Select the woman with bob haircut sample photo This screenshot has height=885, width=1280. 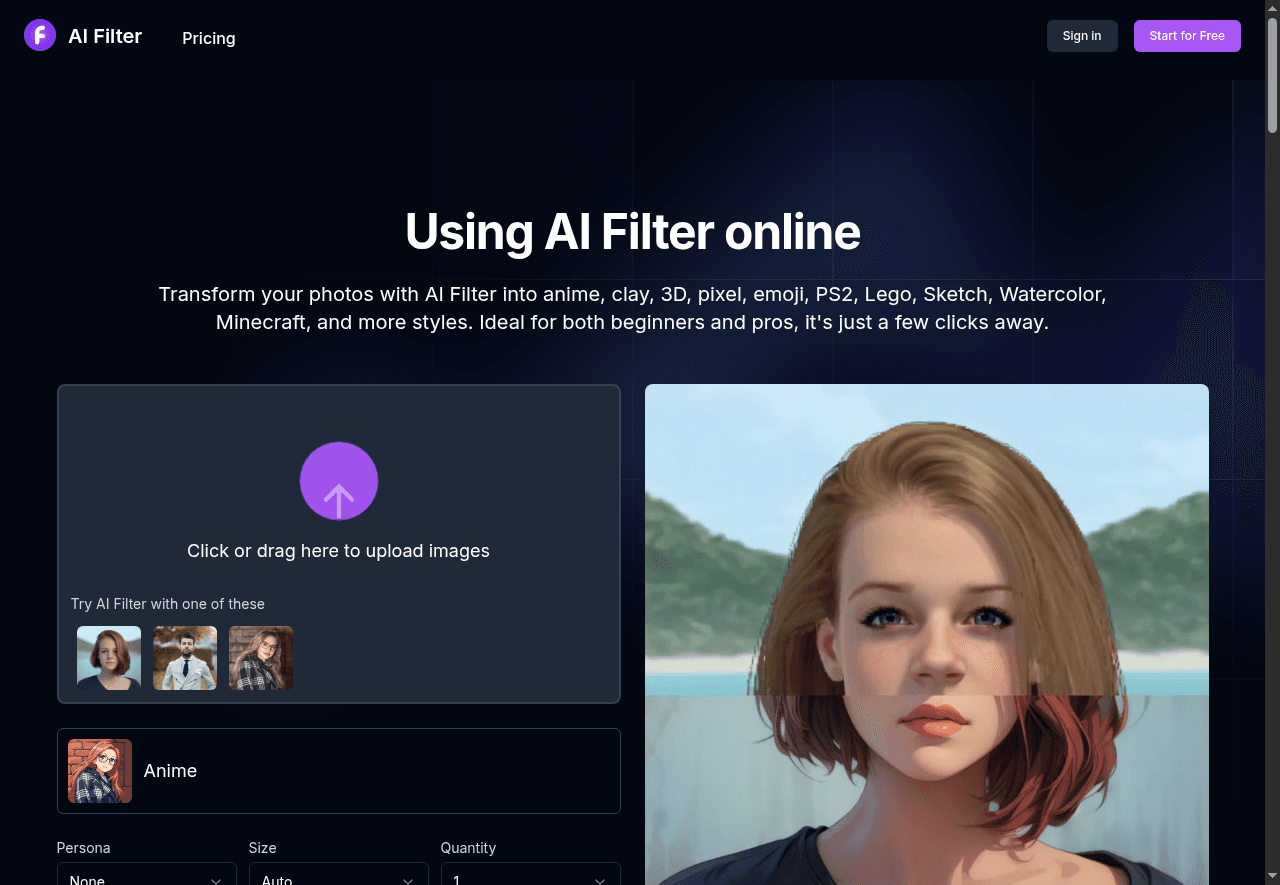(108, 658)
